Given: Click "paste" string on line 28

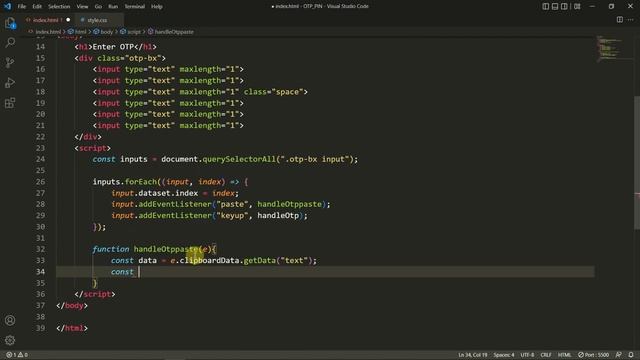Looking at the screenshot, I should [232, 204].
